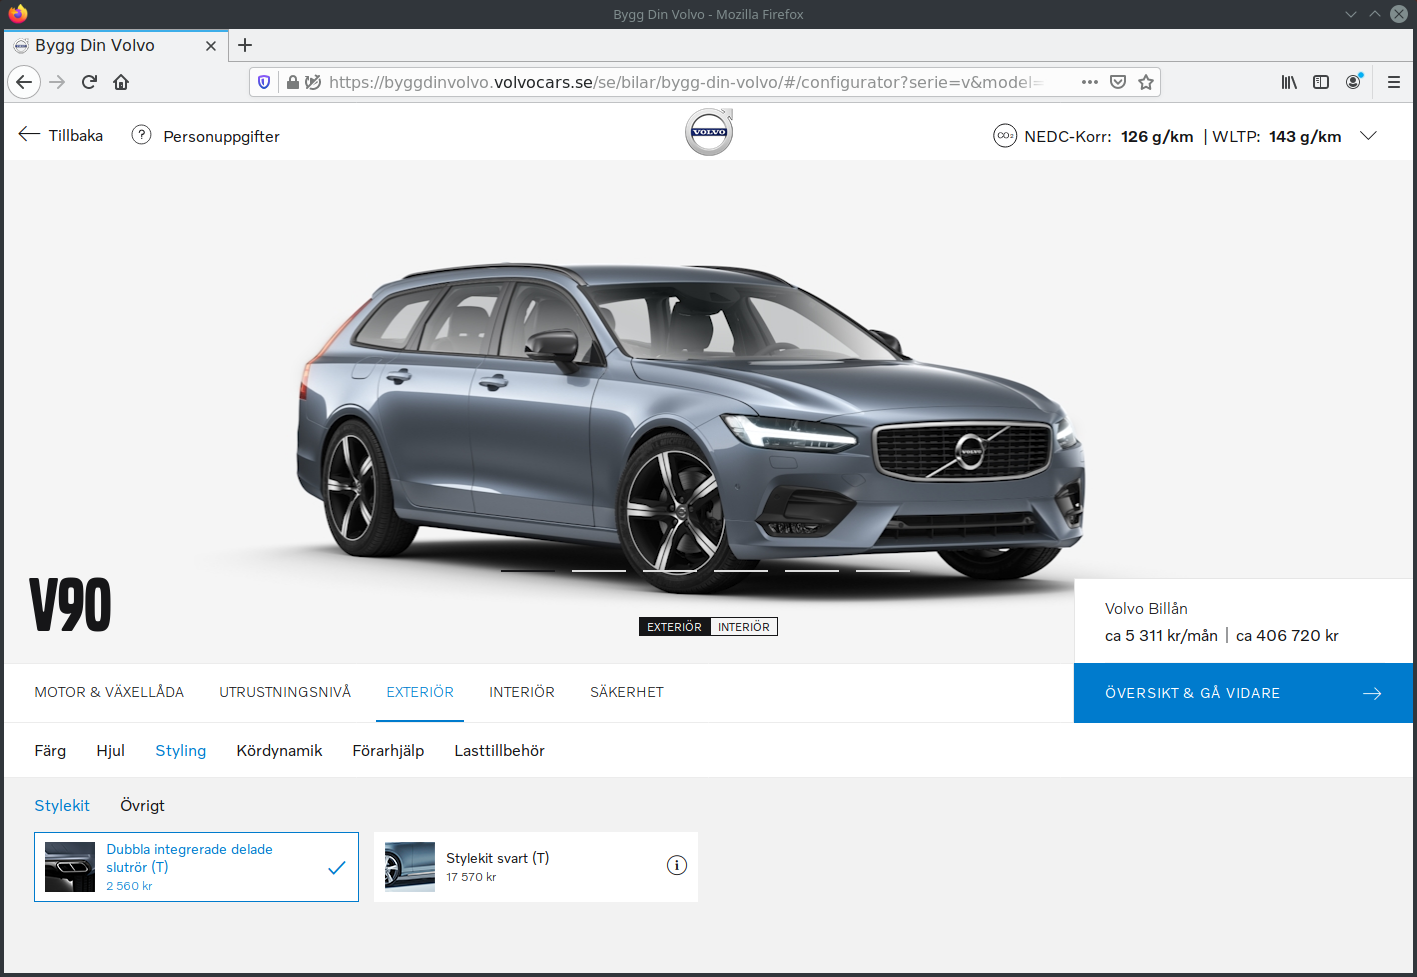Screen dimensions: 1417x977
Task: Save page to Pocket
Action: [x=1118, y=82]
